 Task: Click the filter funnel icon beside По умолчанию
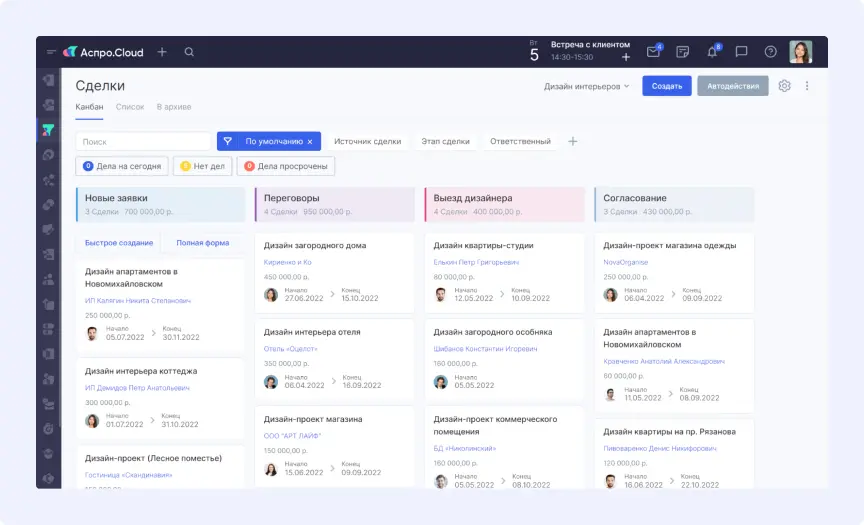click(228, 142)
